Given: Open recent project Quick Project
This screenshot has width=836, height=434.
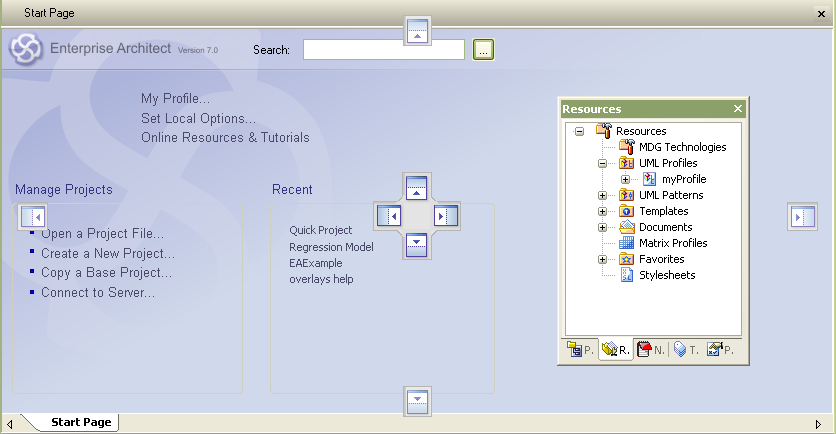Looking at the screenshot, I should [x=320, y=230].
